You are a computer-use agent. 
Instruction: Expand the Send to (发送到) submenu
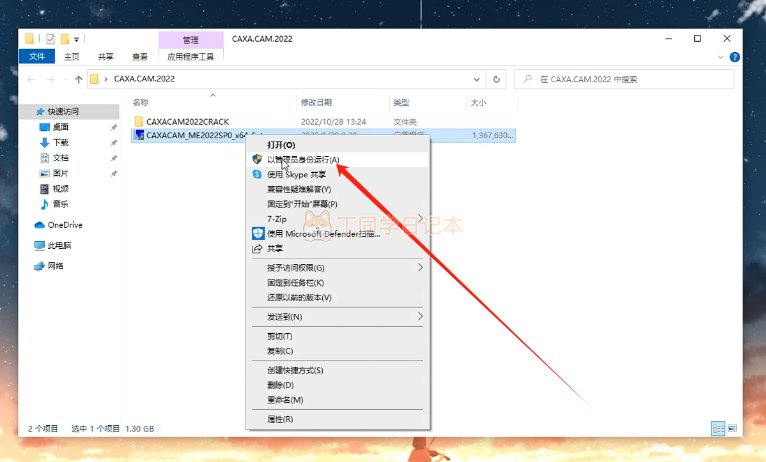(x=420, y=316)
